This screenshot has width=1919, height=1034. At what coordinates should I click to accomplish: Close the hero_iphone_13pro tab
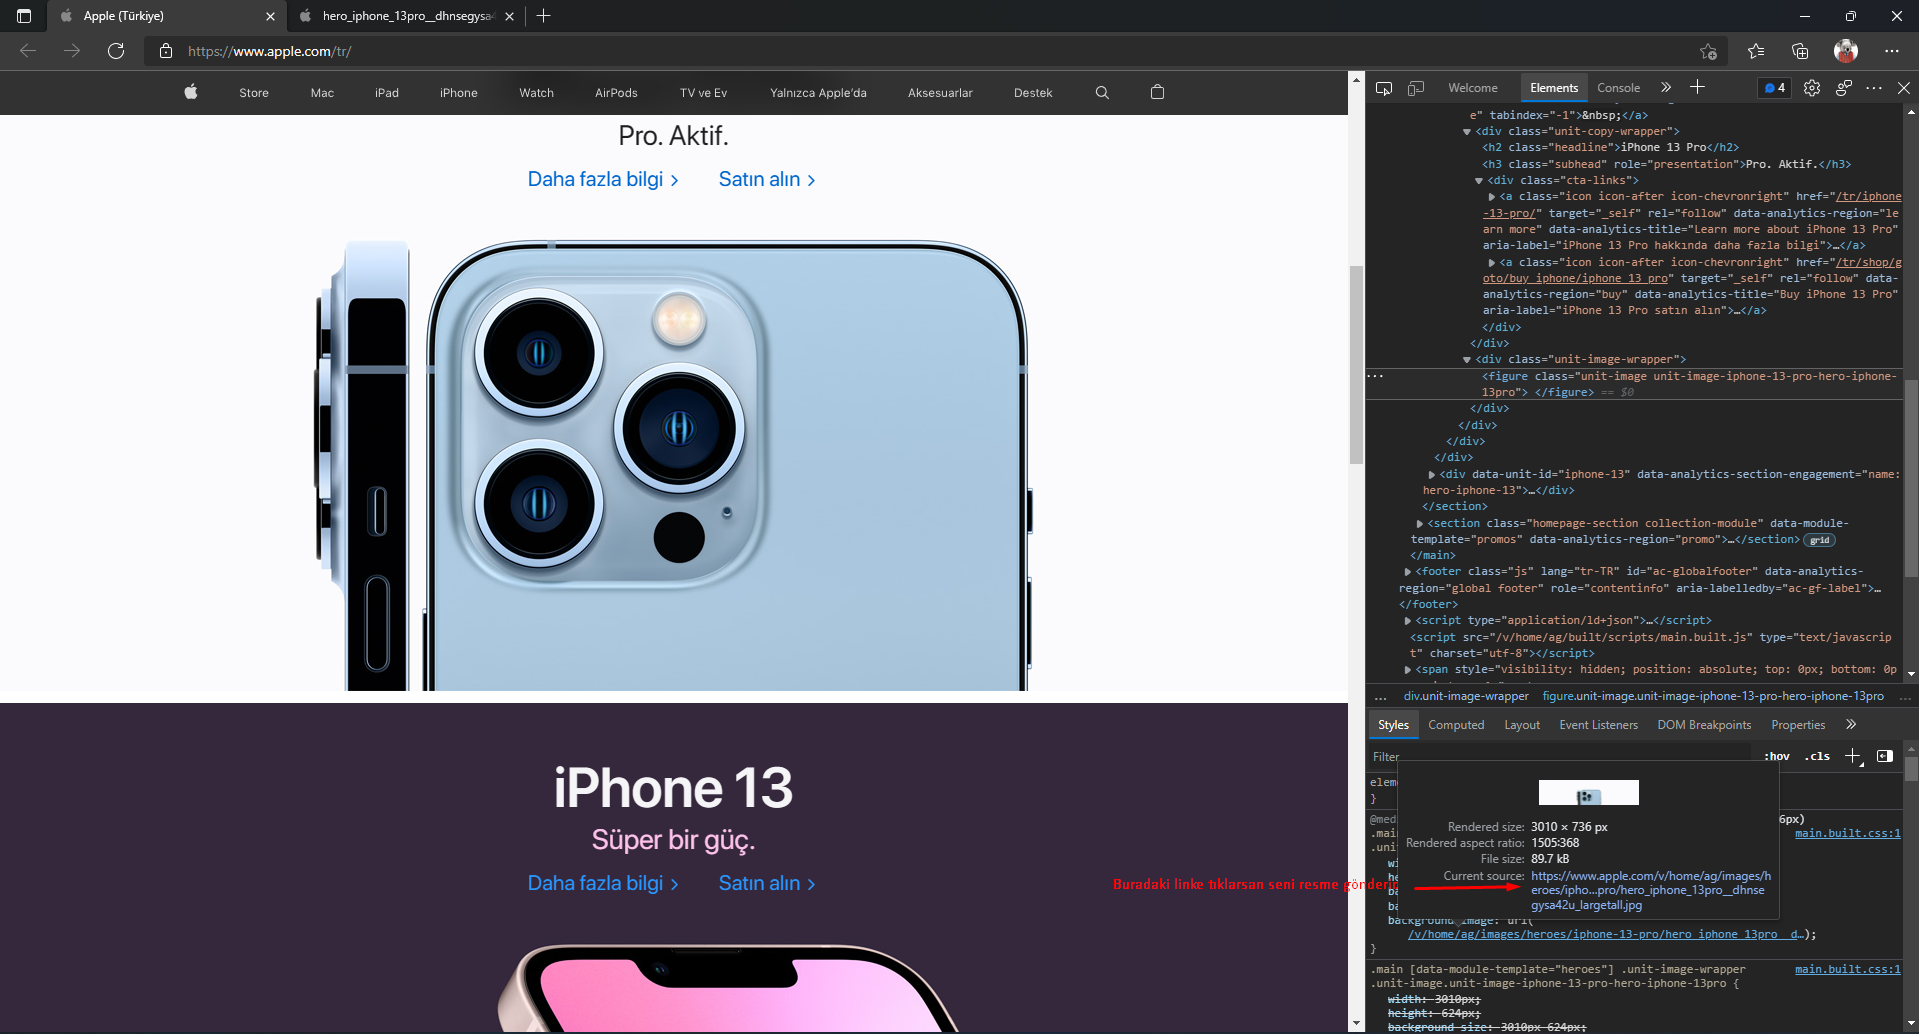(509, 16)
